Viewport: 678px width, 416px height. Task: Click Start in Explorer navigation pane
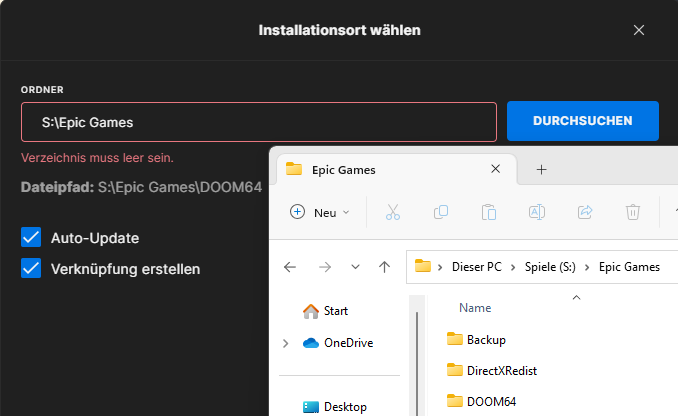tap(325, 311)
